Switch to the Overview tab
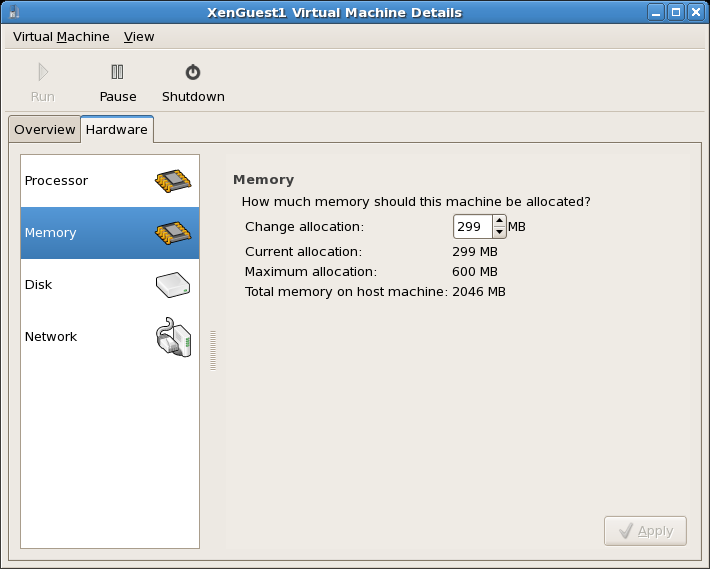710x569 pixels. pos(44,129)
